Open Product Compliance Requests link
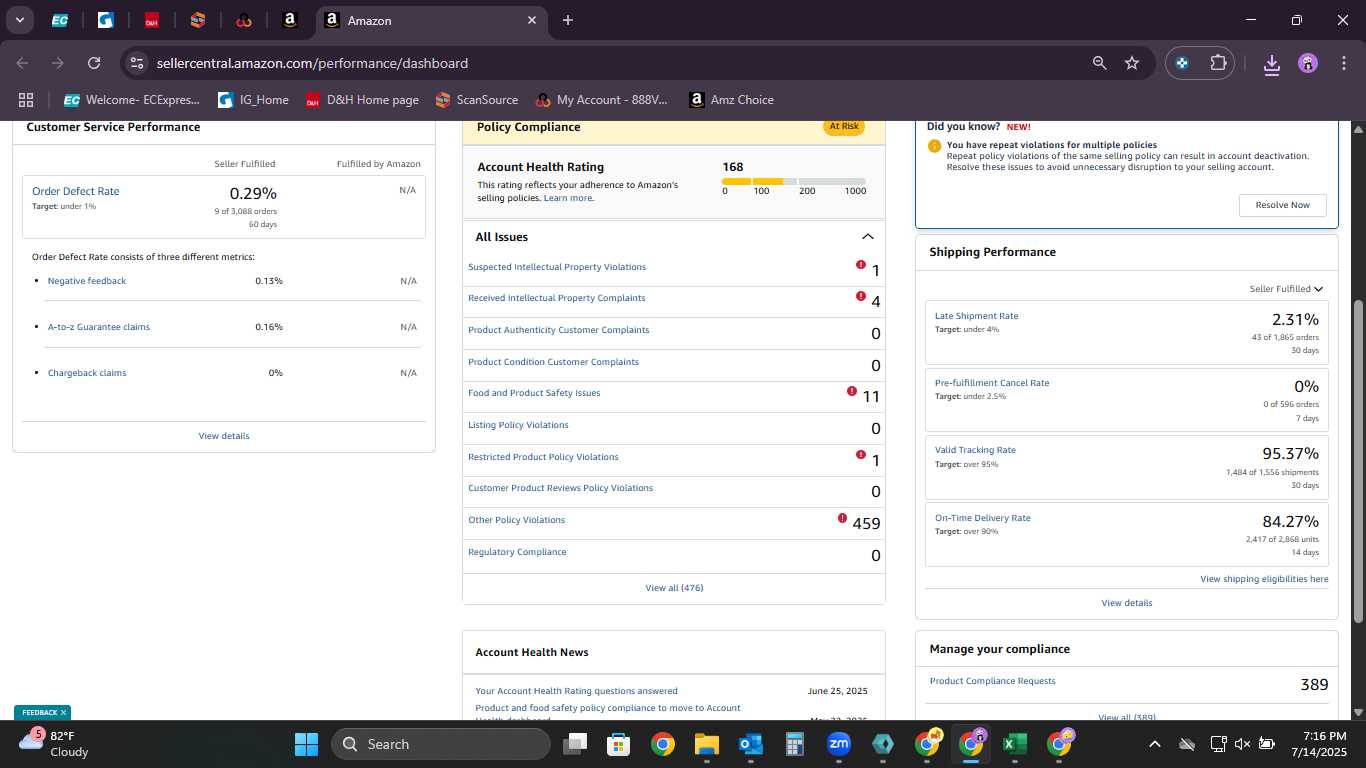 point(992,681)
